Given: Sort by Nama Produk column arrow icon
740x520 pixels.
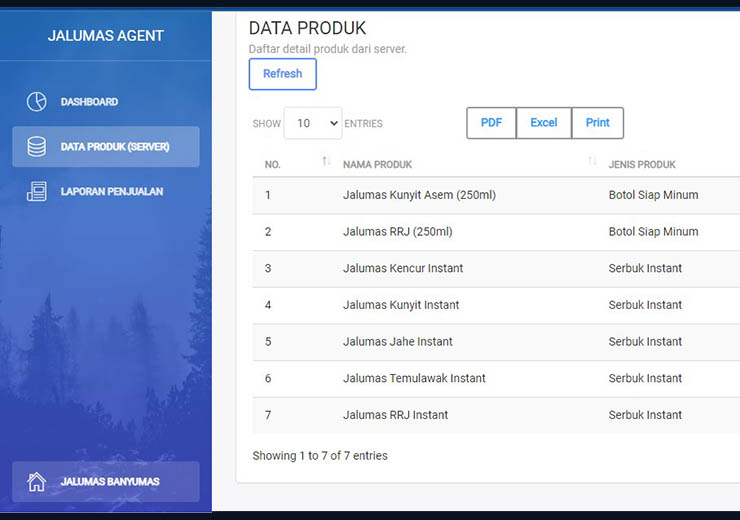Looking at the screenshot, I should pyautogui.click(x=592, y=163).
